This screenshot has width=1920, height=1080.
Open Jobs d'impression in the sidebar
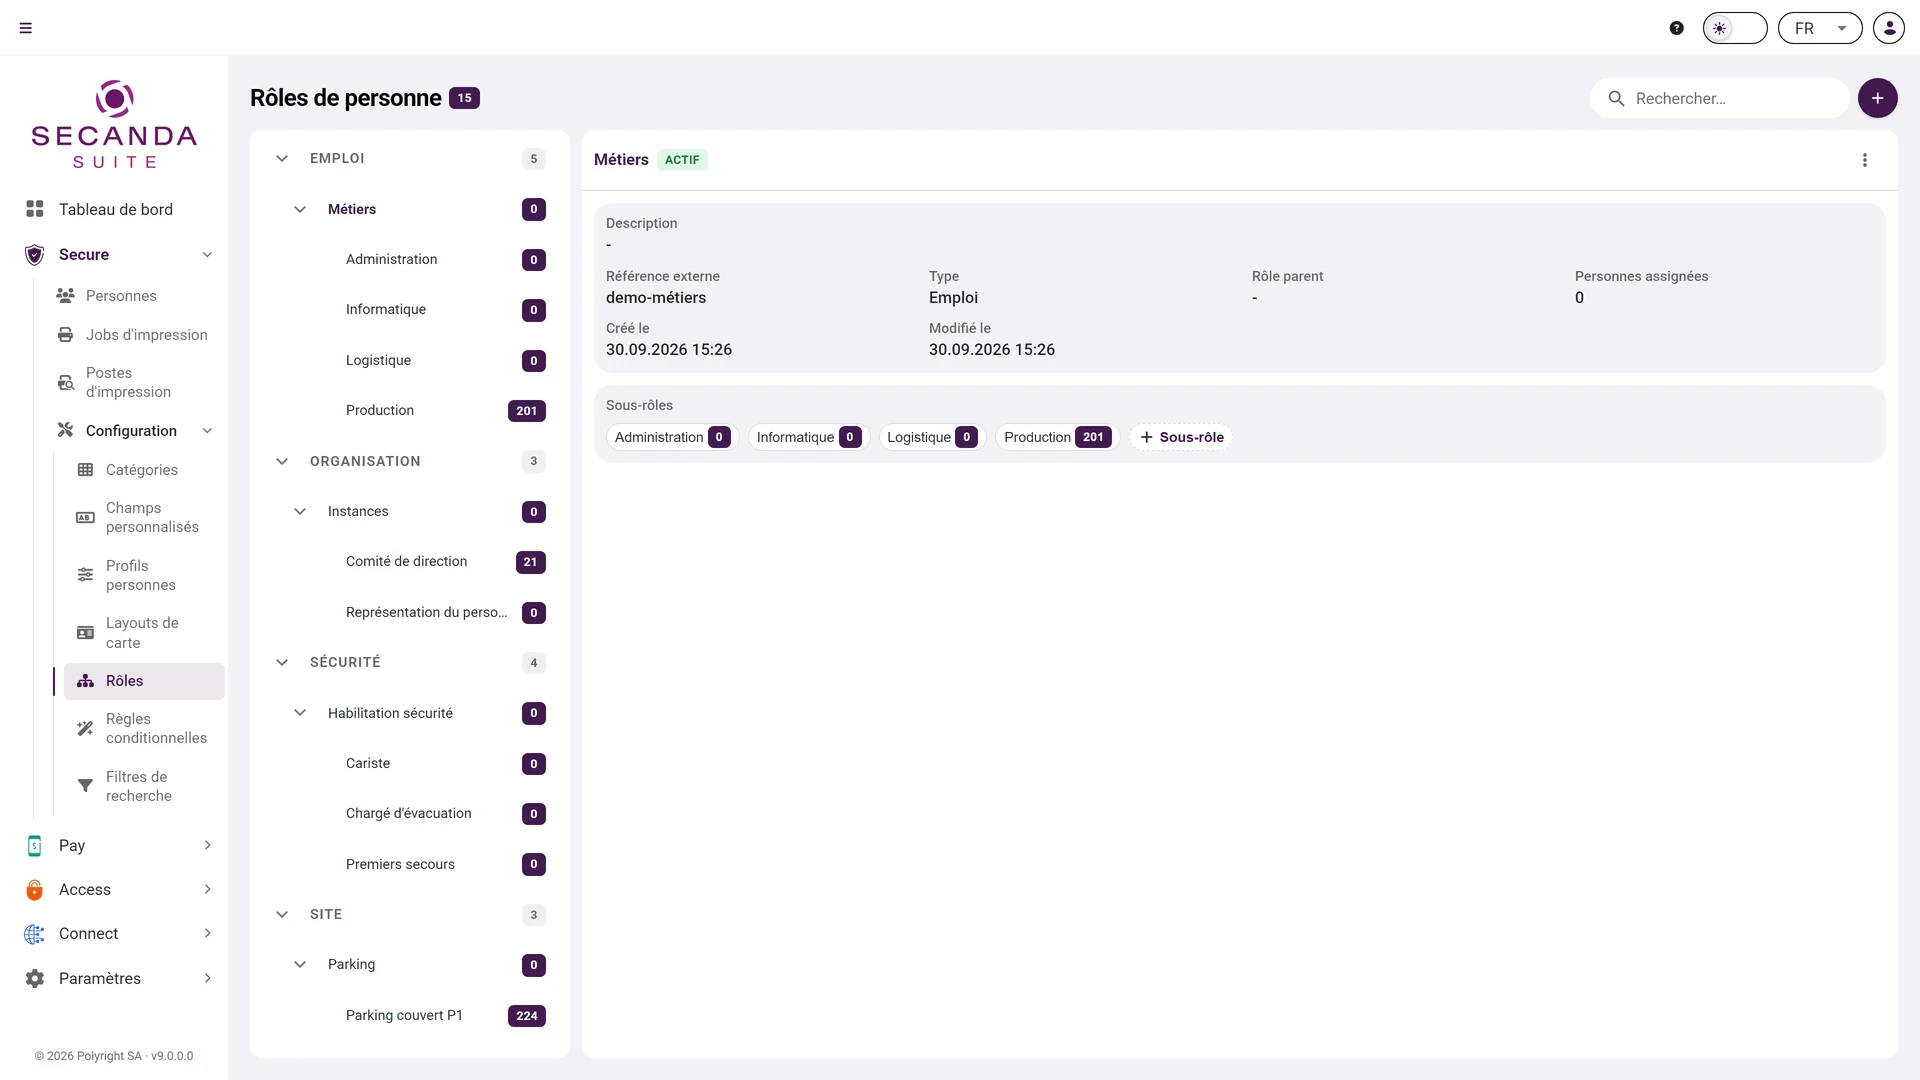(x=135, y=335)
